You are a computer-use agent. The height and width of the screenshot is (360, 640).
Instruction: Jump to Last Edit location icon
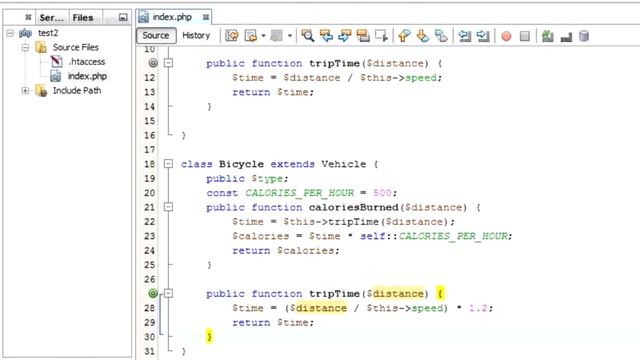(232, 36)
